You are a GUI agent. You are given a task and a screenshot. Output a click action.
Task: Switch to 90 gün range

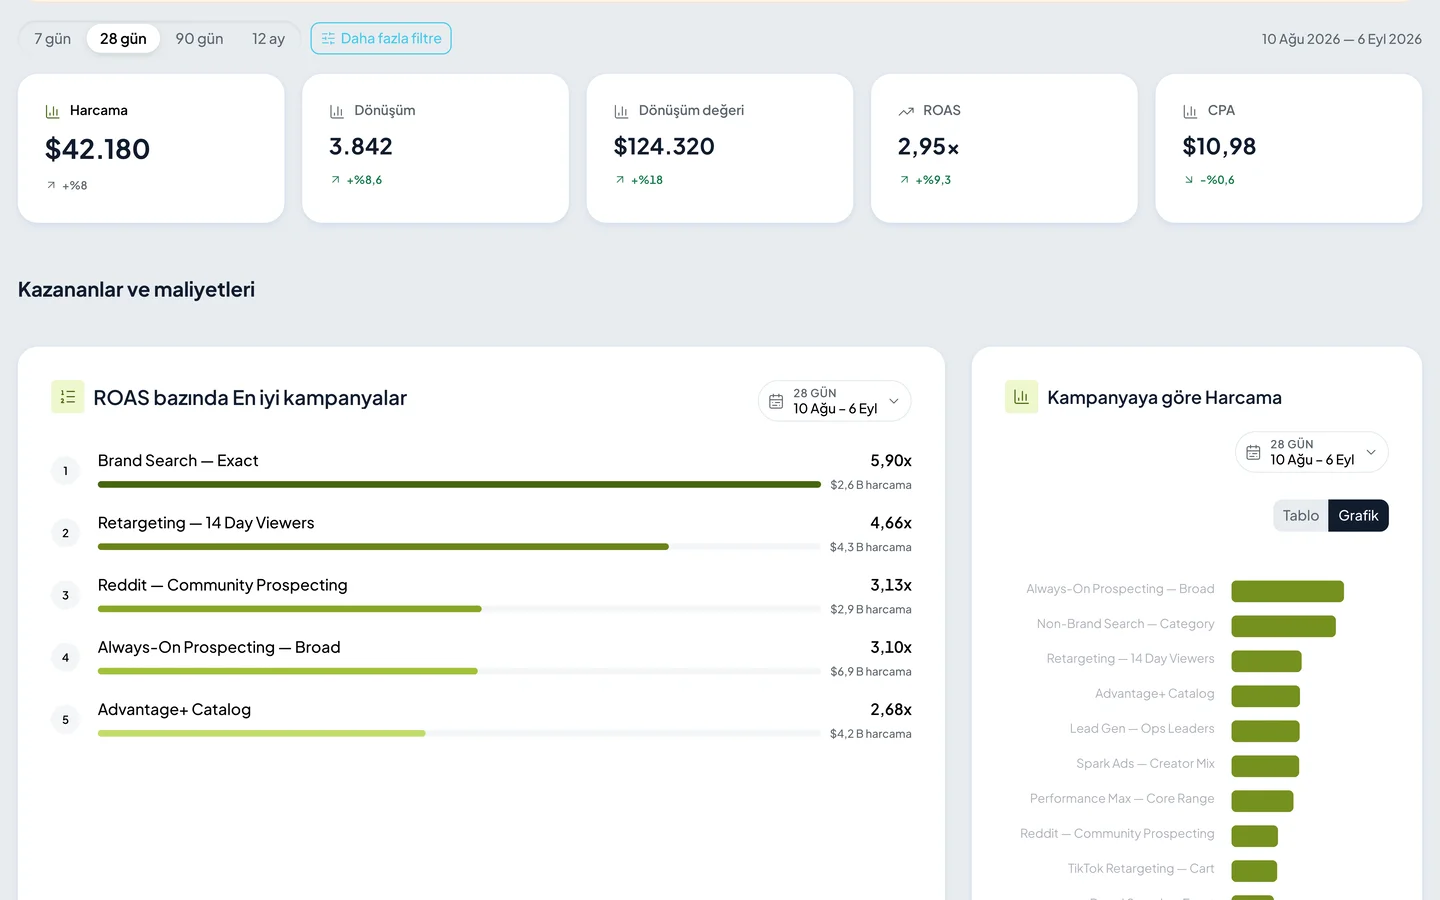199,39
